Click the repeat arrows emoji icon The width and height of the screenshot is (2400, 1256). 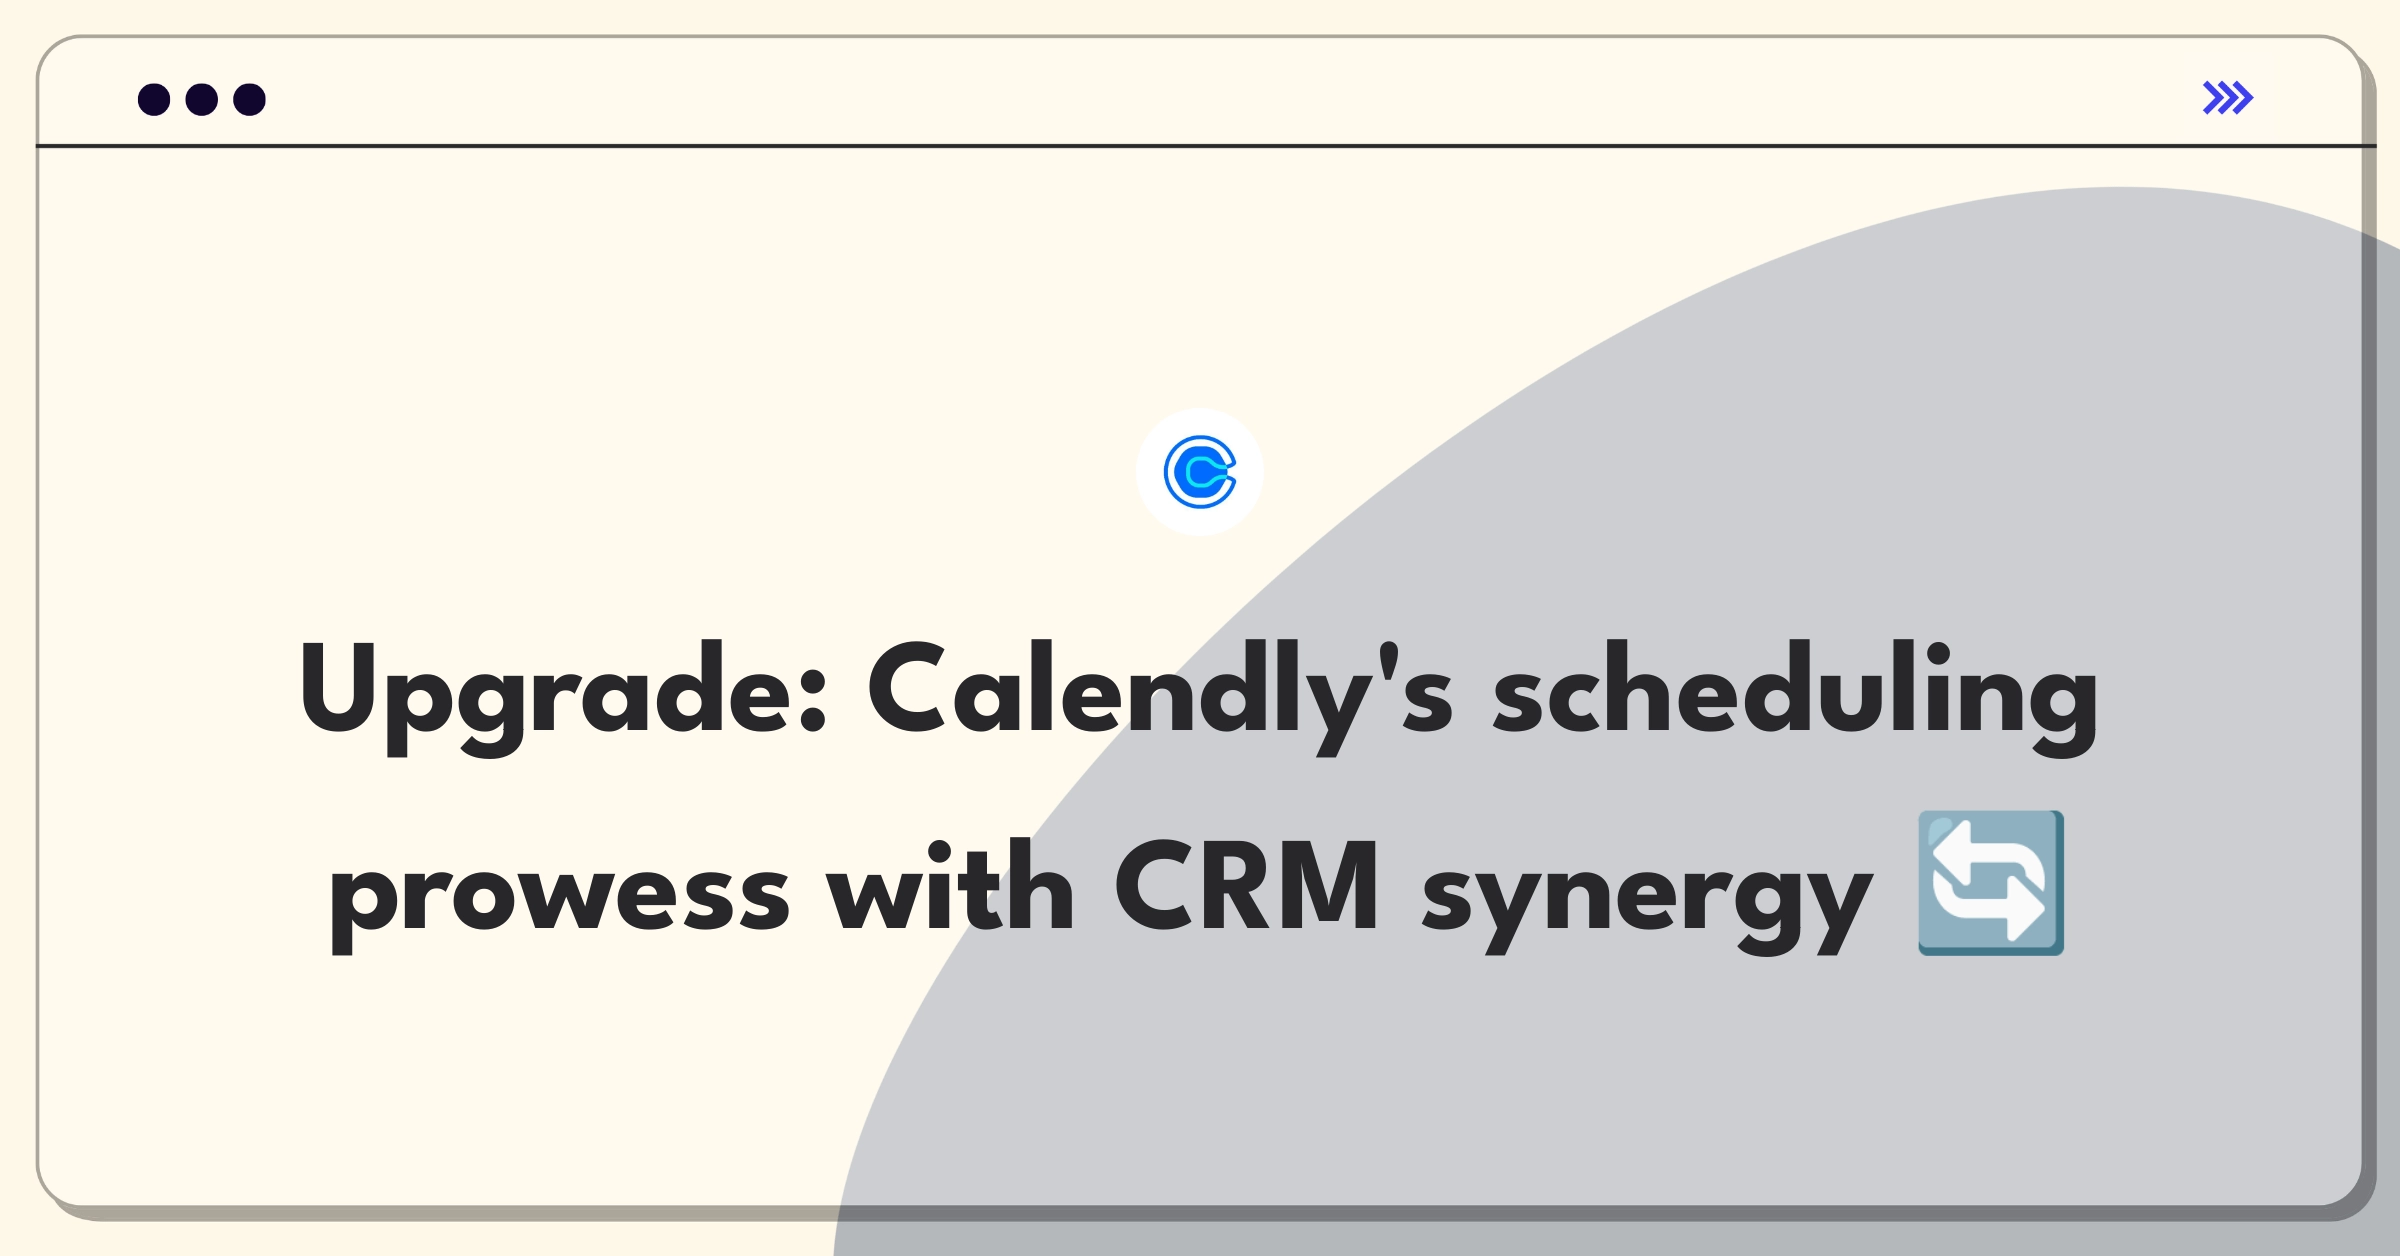1991,883
